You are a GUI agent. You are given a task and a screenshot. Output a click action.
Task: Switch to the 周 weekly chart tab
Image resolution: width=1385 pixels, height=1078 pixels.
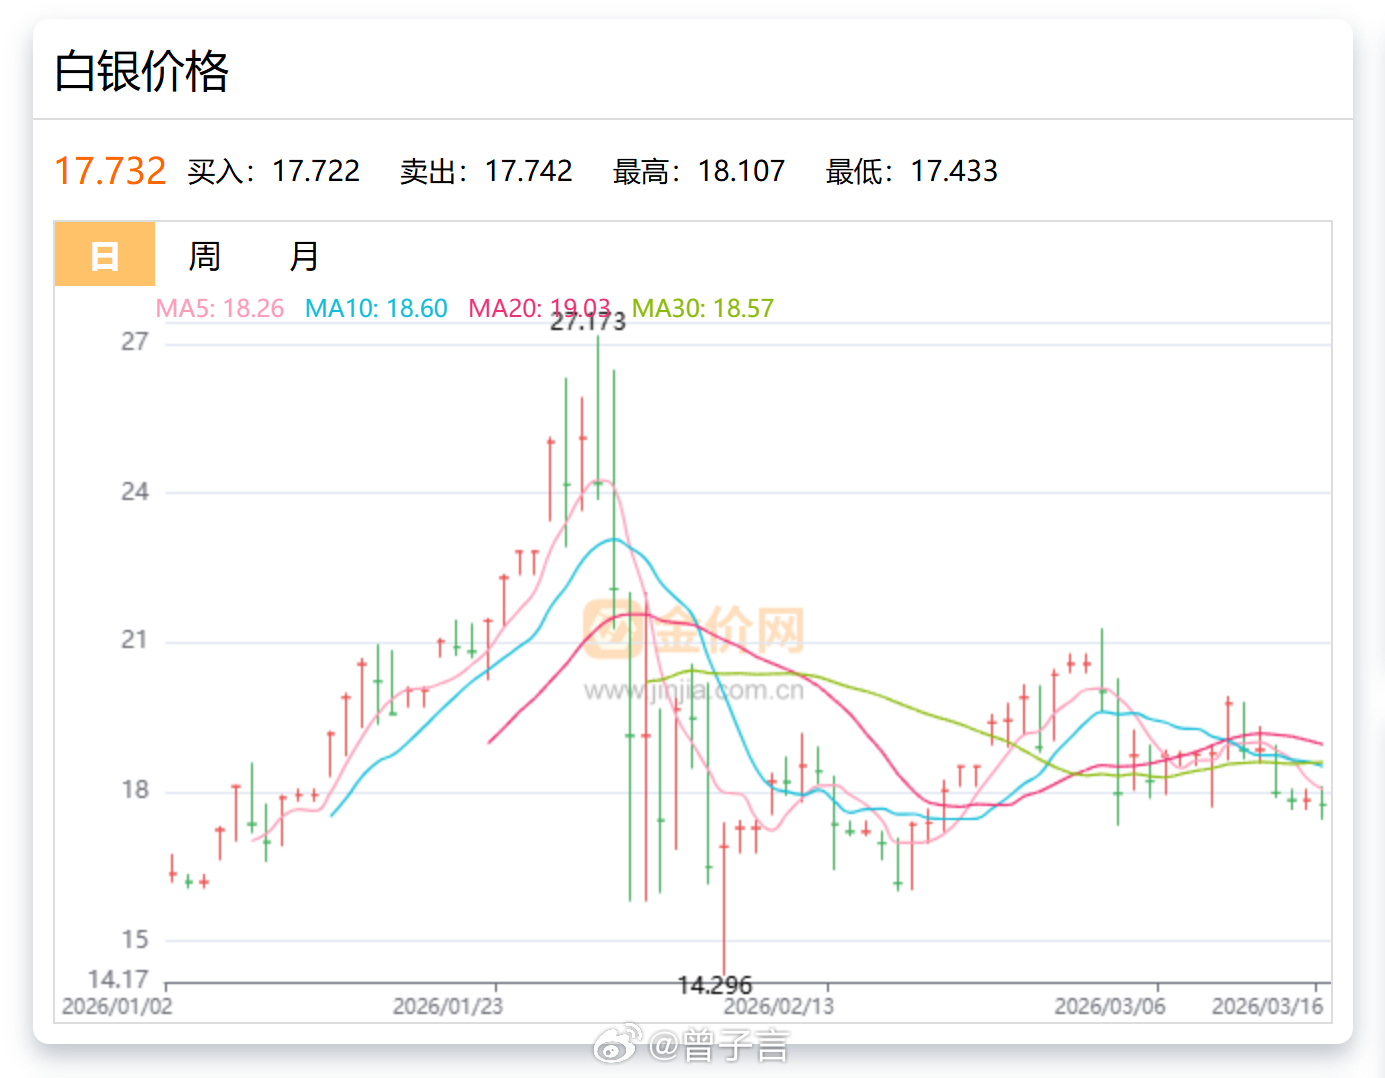205,256
